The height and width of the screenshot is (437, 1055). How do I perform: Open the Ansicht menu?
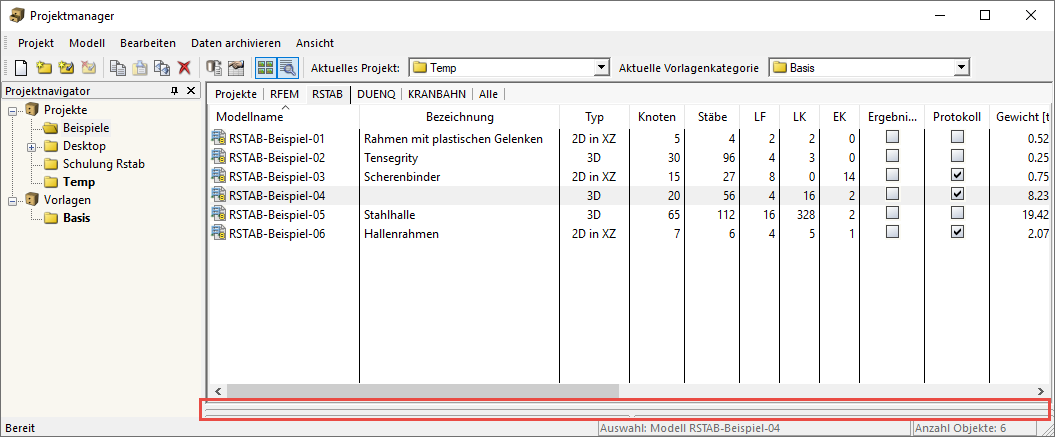[x=315, y=43]
